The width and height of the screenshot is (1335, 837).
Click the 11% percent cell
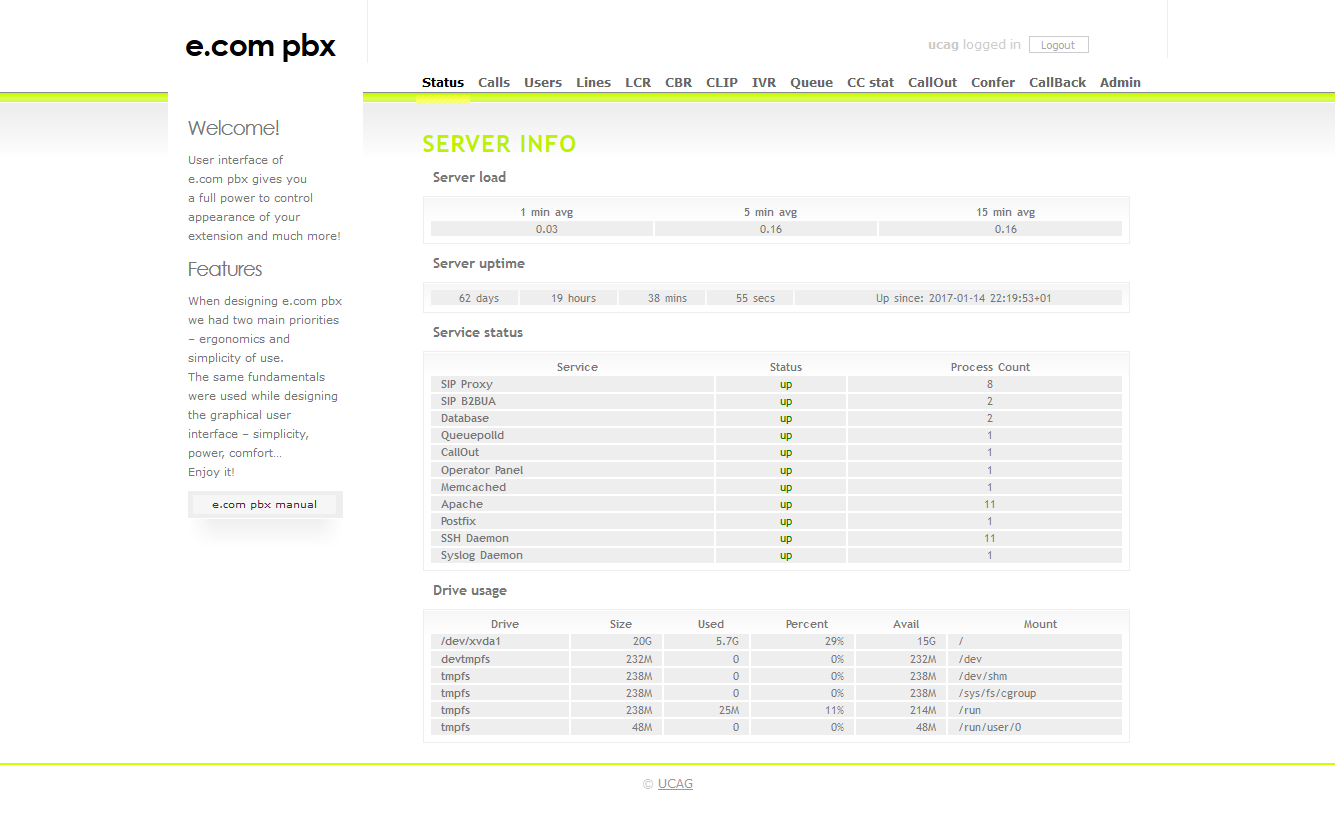[x=802, y=710]
